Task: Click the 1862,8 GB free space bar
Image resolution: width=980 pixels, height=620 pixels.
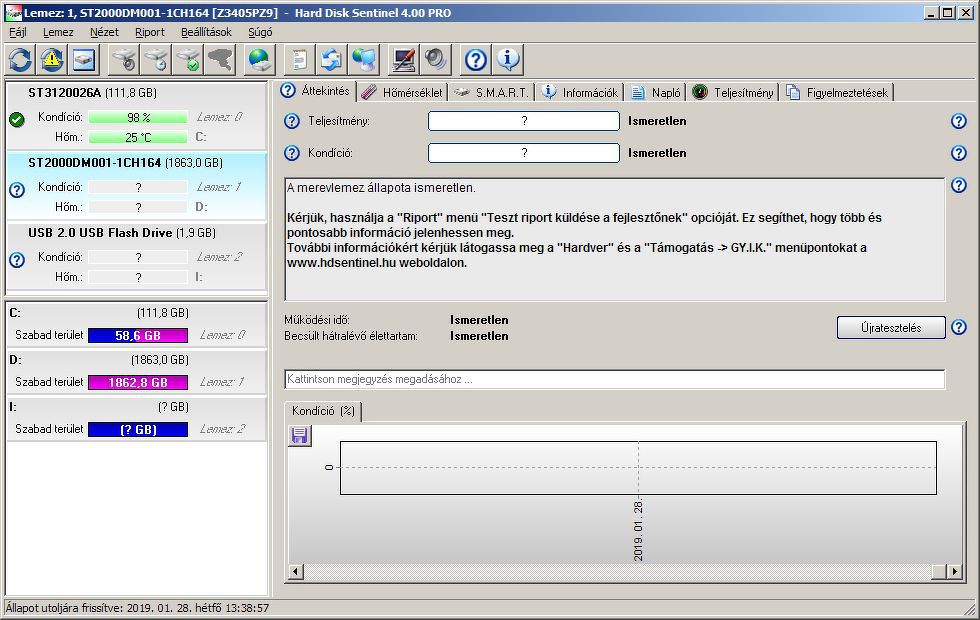Action: coord(138,382)
